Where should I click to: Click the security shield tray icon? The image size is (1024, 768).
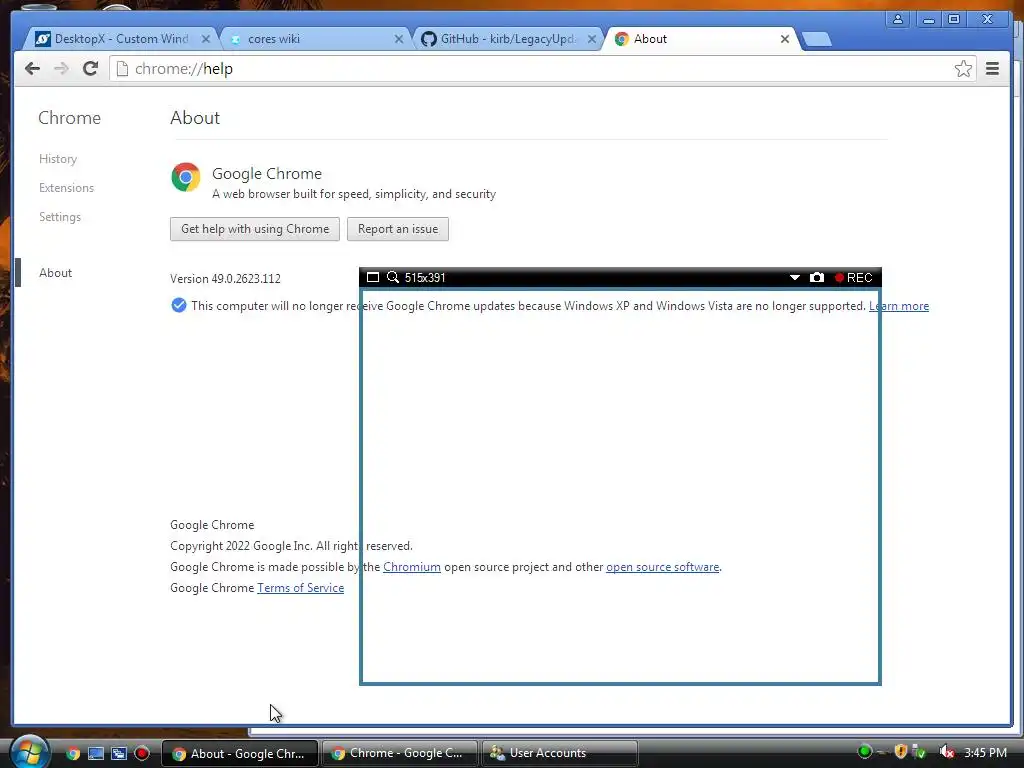tap(901, 752)
